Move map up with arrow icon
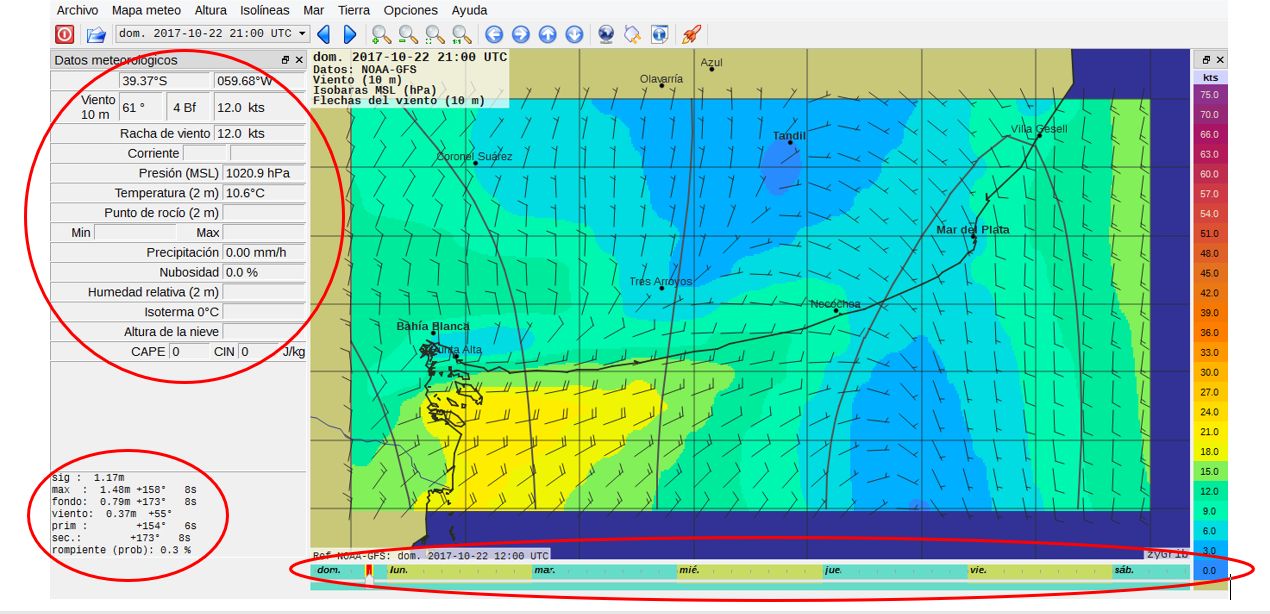The width and height of the screenshot is (1270, 614). (547, 34)
